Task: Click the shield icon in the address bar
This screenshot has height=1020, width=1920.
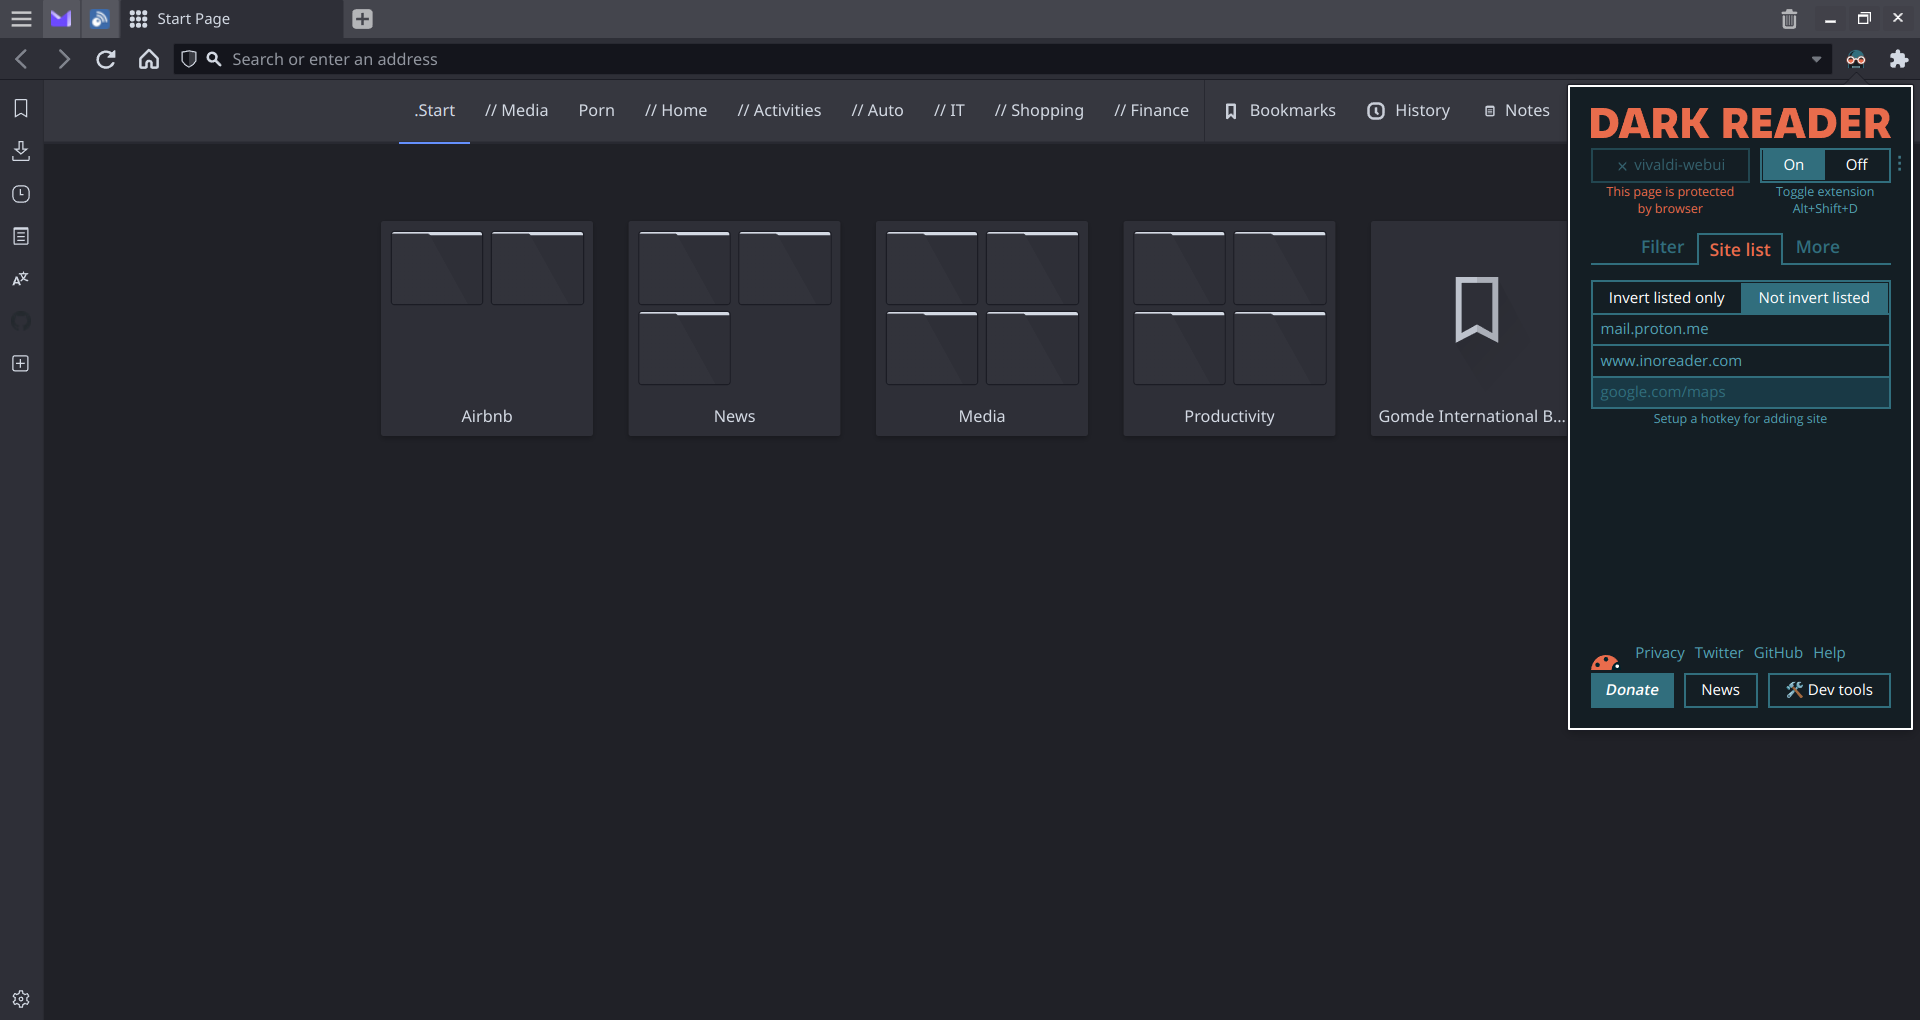Action: click(189, 59)
